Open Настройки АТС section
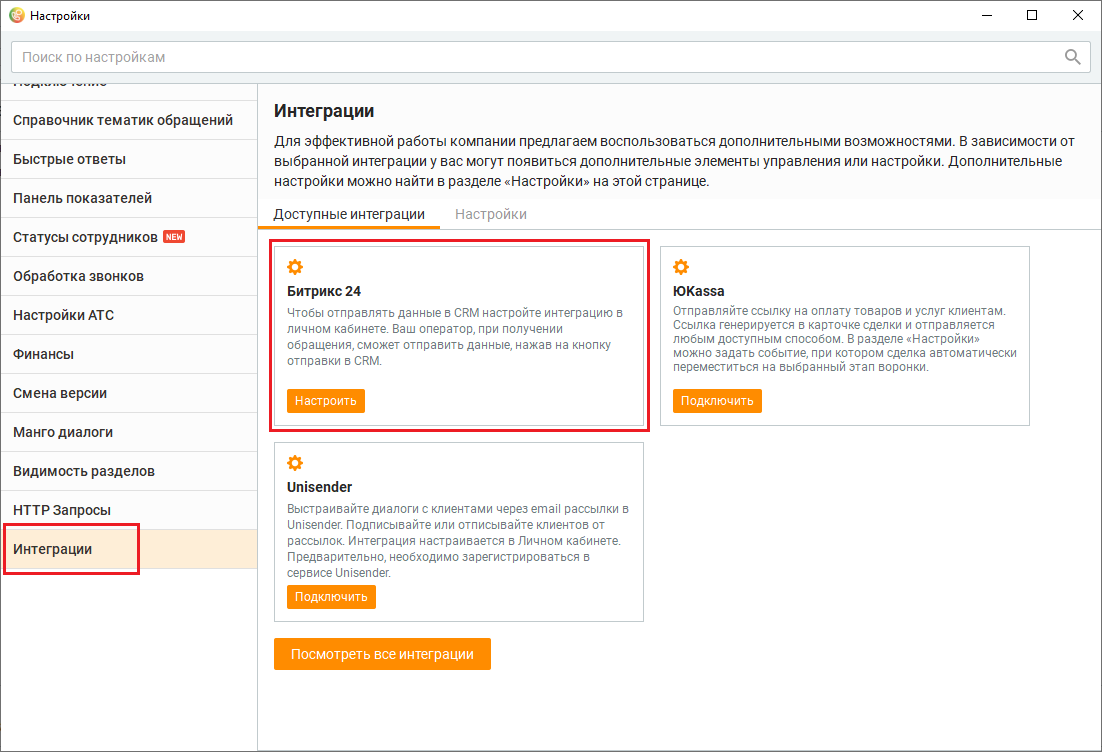Image resolution: width=1102 pixels, height=752 pixels. [x=129, y=316]
